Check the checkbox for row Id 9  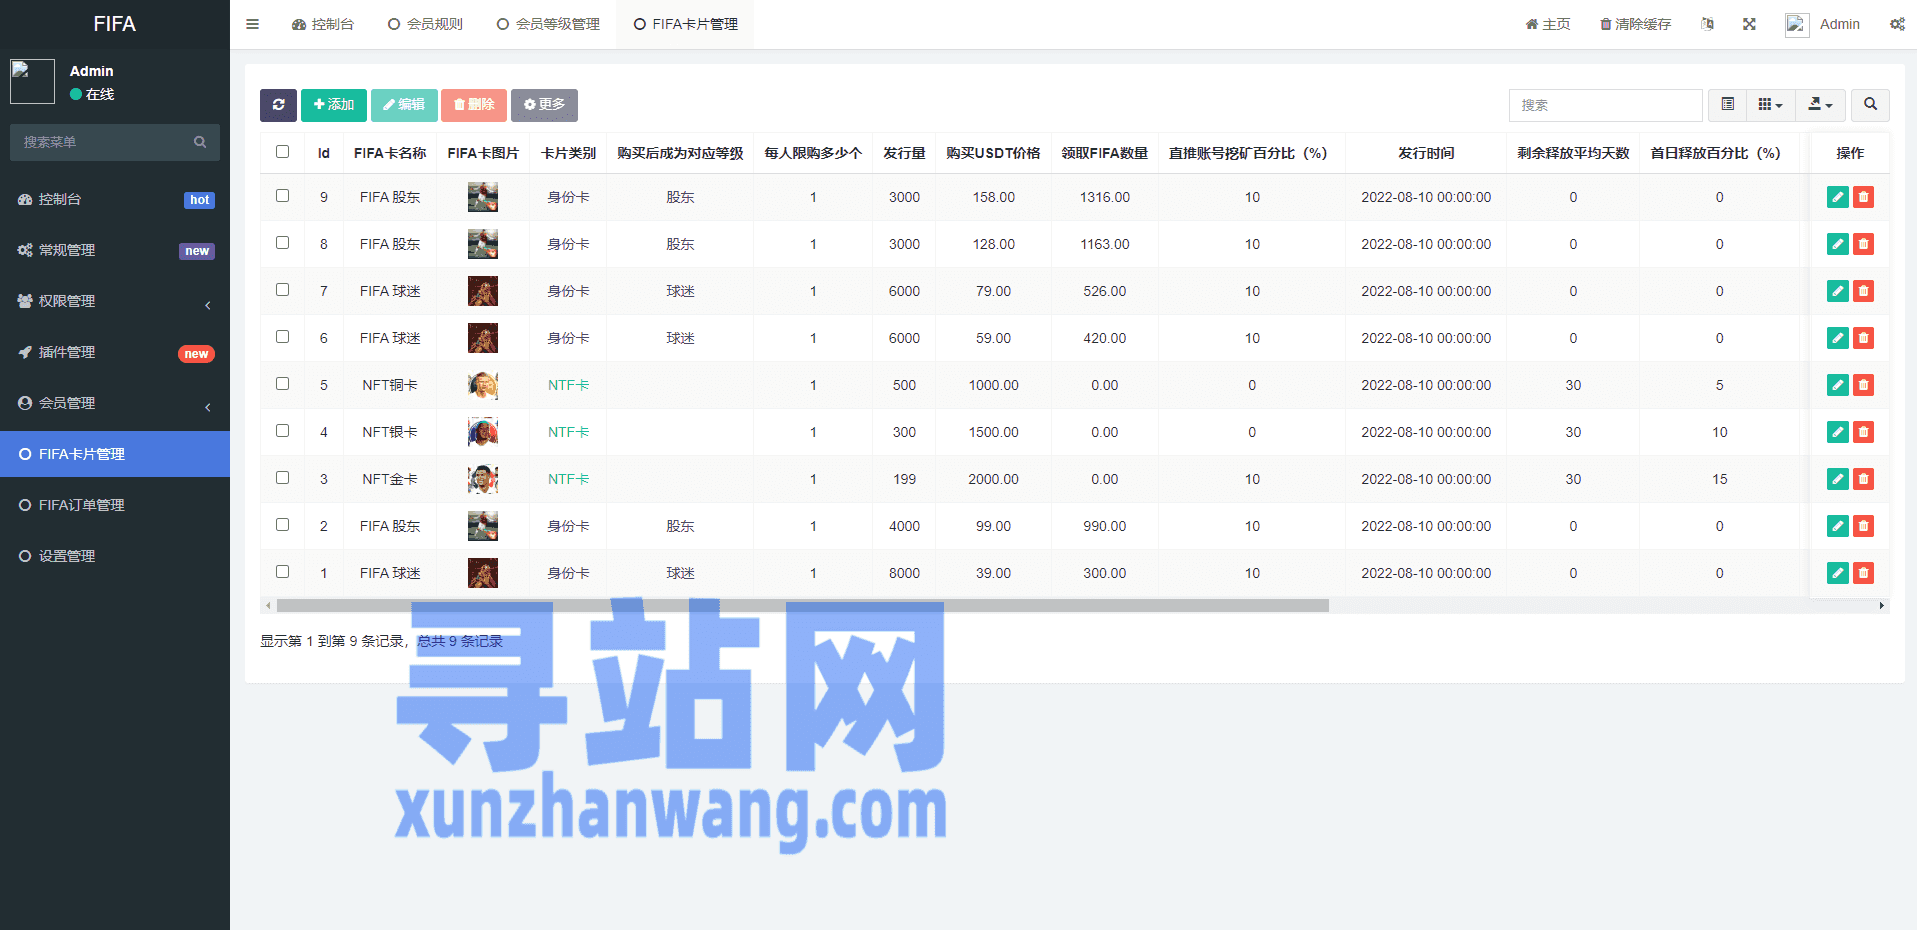pos(283,196)
